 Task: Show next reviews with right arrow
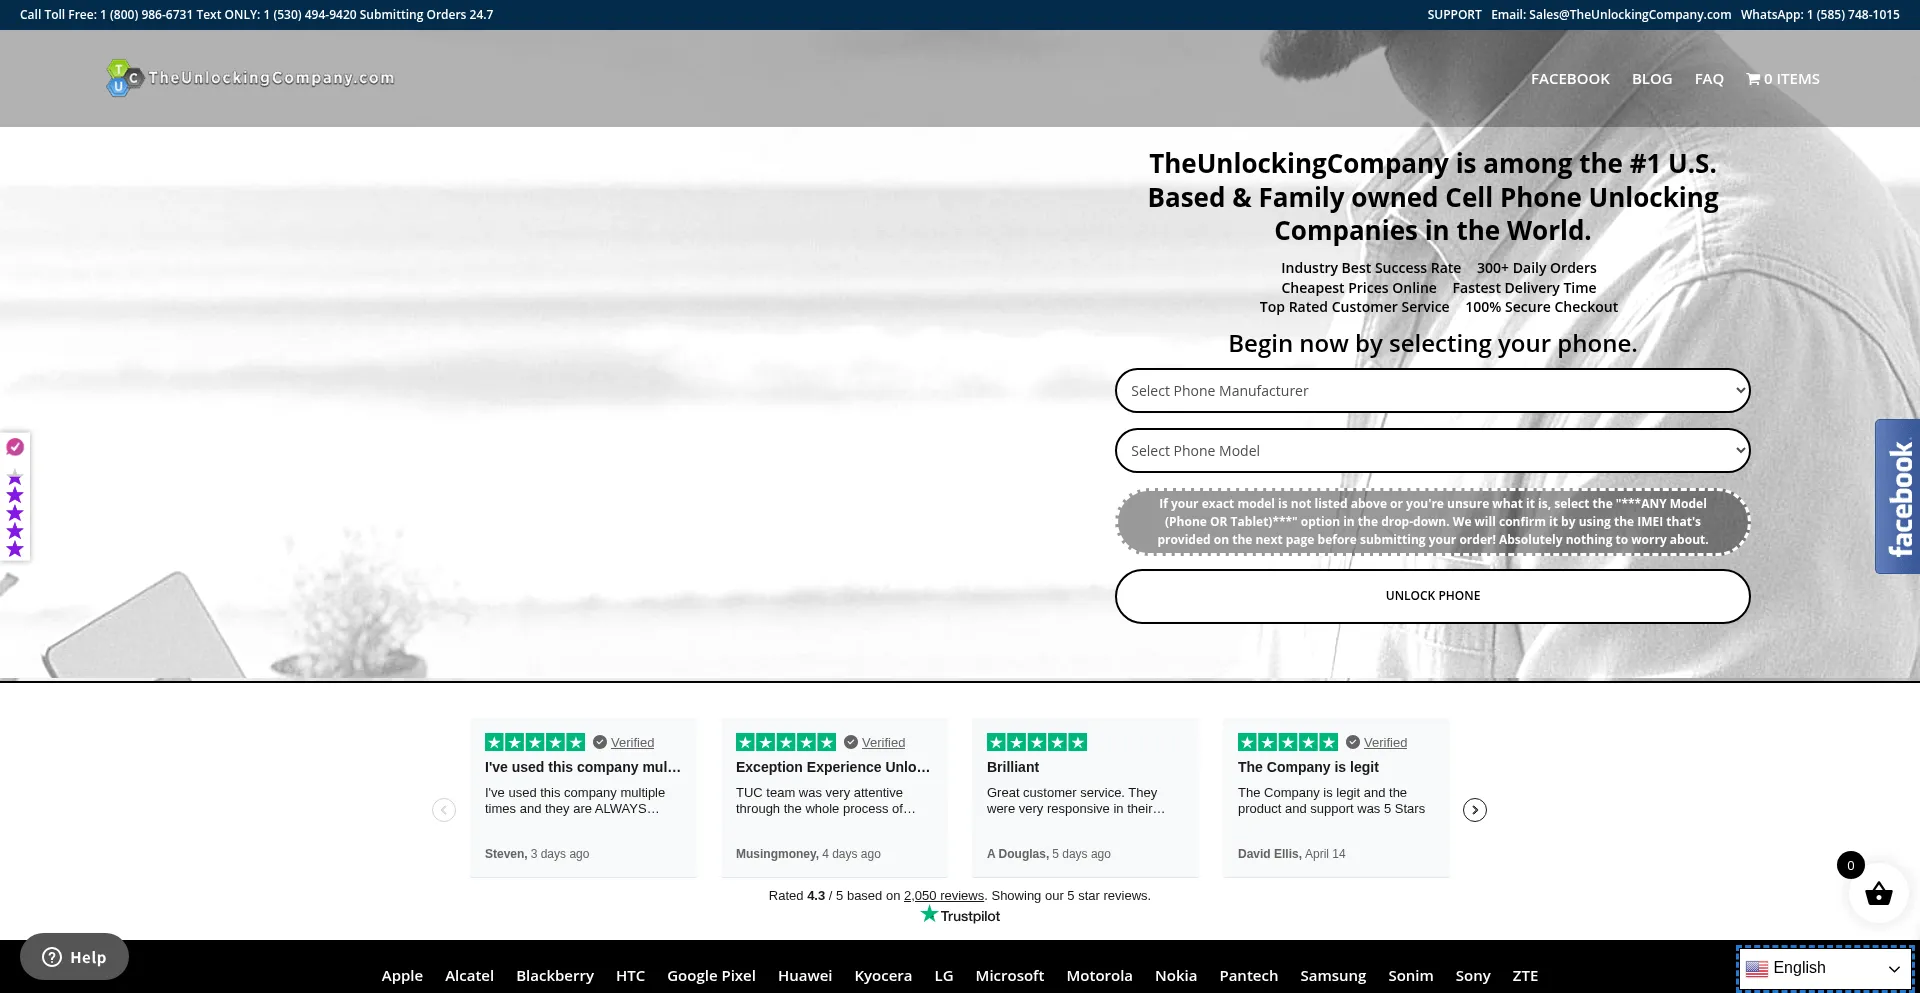1475,810
